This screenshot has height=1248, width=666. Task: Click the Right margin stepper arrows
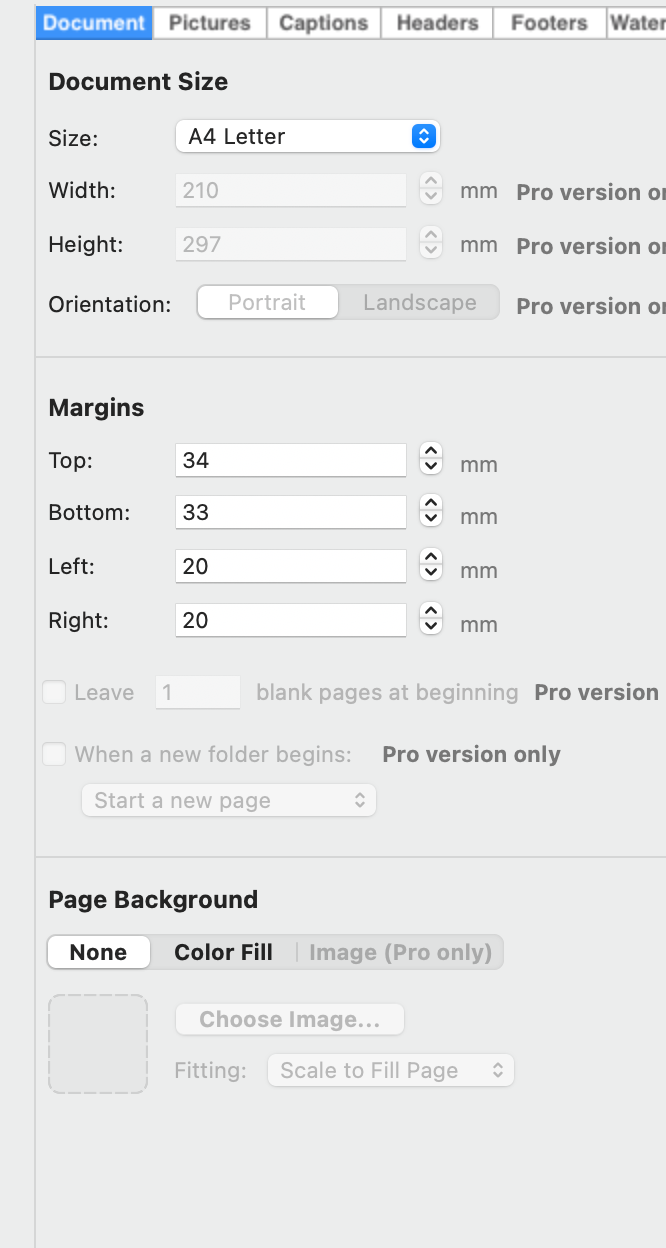[x=431, y=620]
